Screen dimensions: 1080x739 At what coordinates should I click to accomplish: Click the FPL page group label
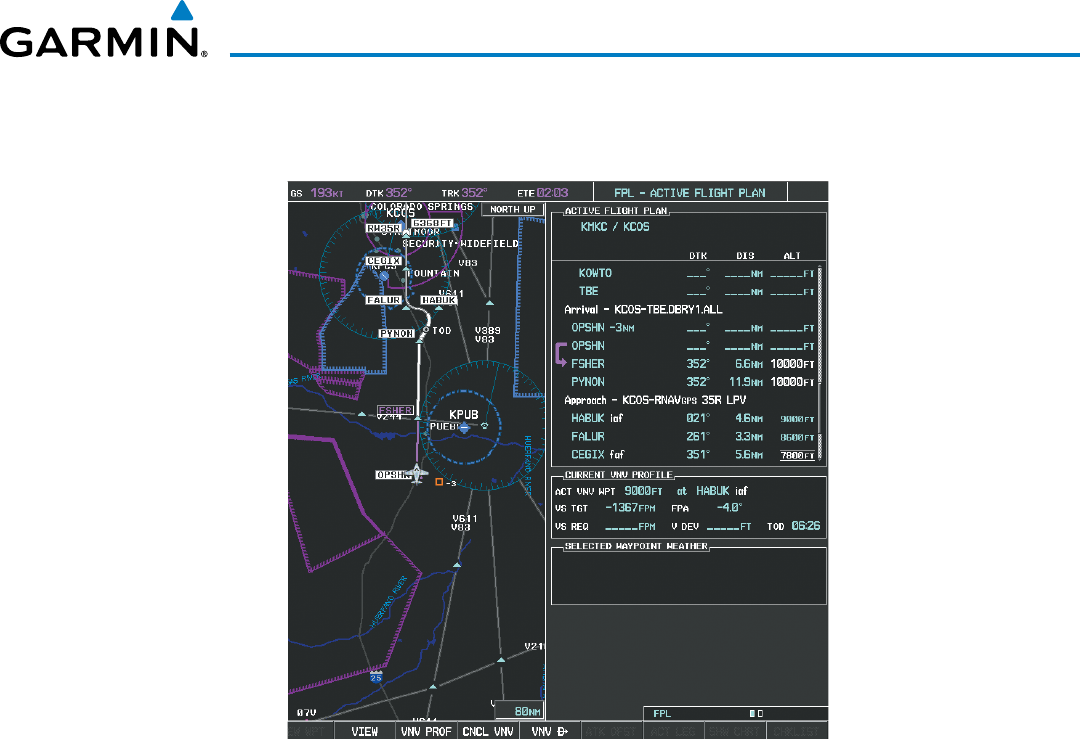662,714
